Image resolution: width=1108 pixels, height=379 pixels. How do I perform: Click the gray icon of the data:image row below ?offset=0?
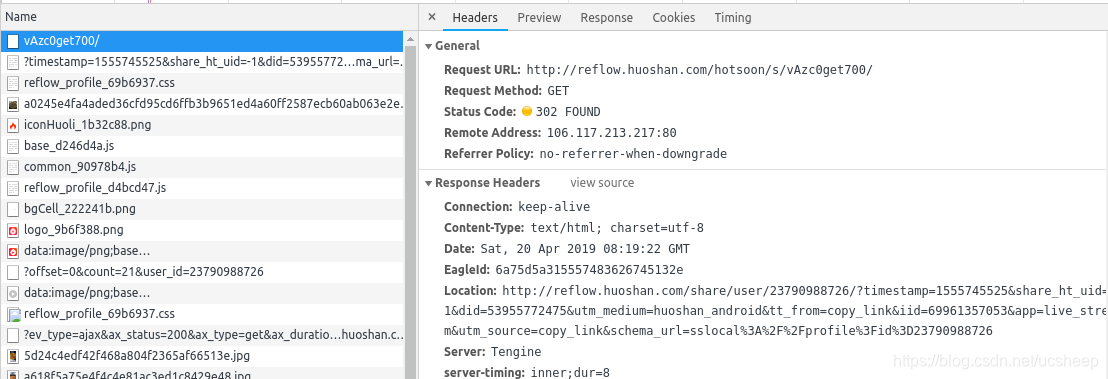pyautogui.click(x=13, y=293)
